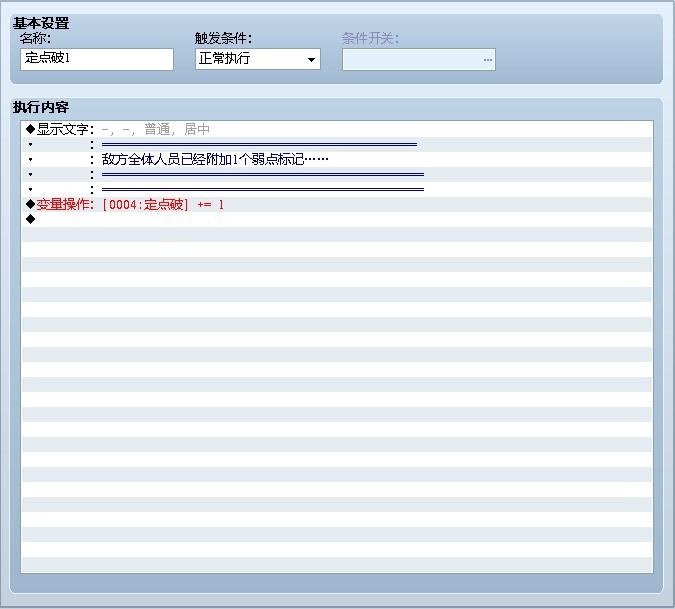Screen dimensions: 675x609
Task: Open the 触发条件 dropdown showing 正常执行
Action: [x=258, y=59]
